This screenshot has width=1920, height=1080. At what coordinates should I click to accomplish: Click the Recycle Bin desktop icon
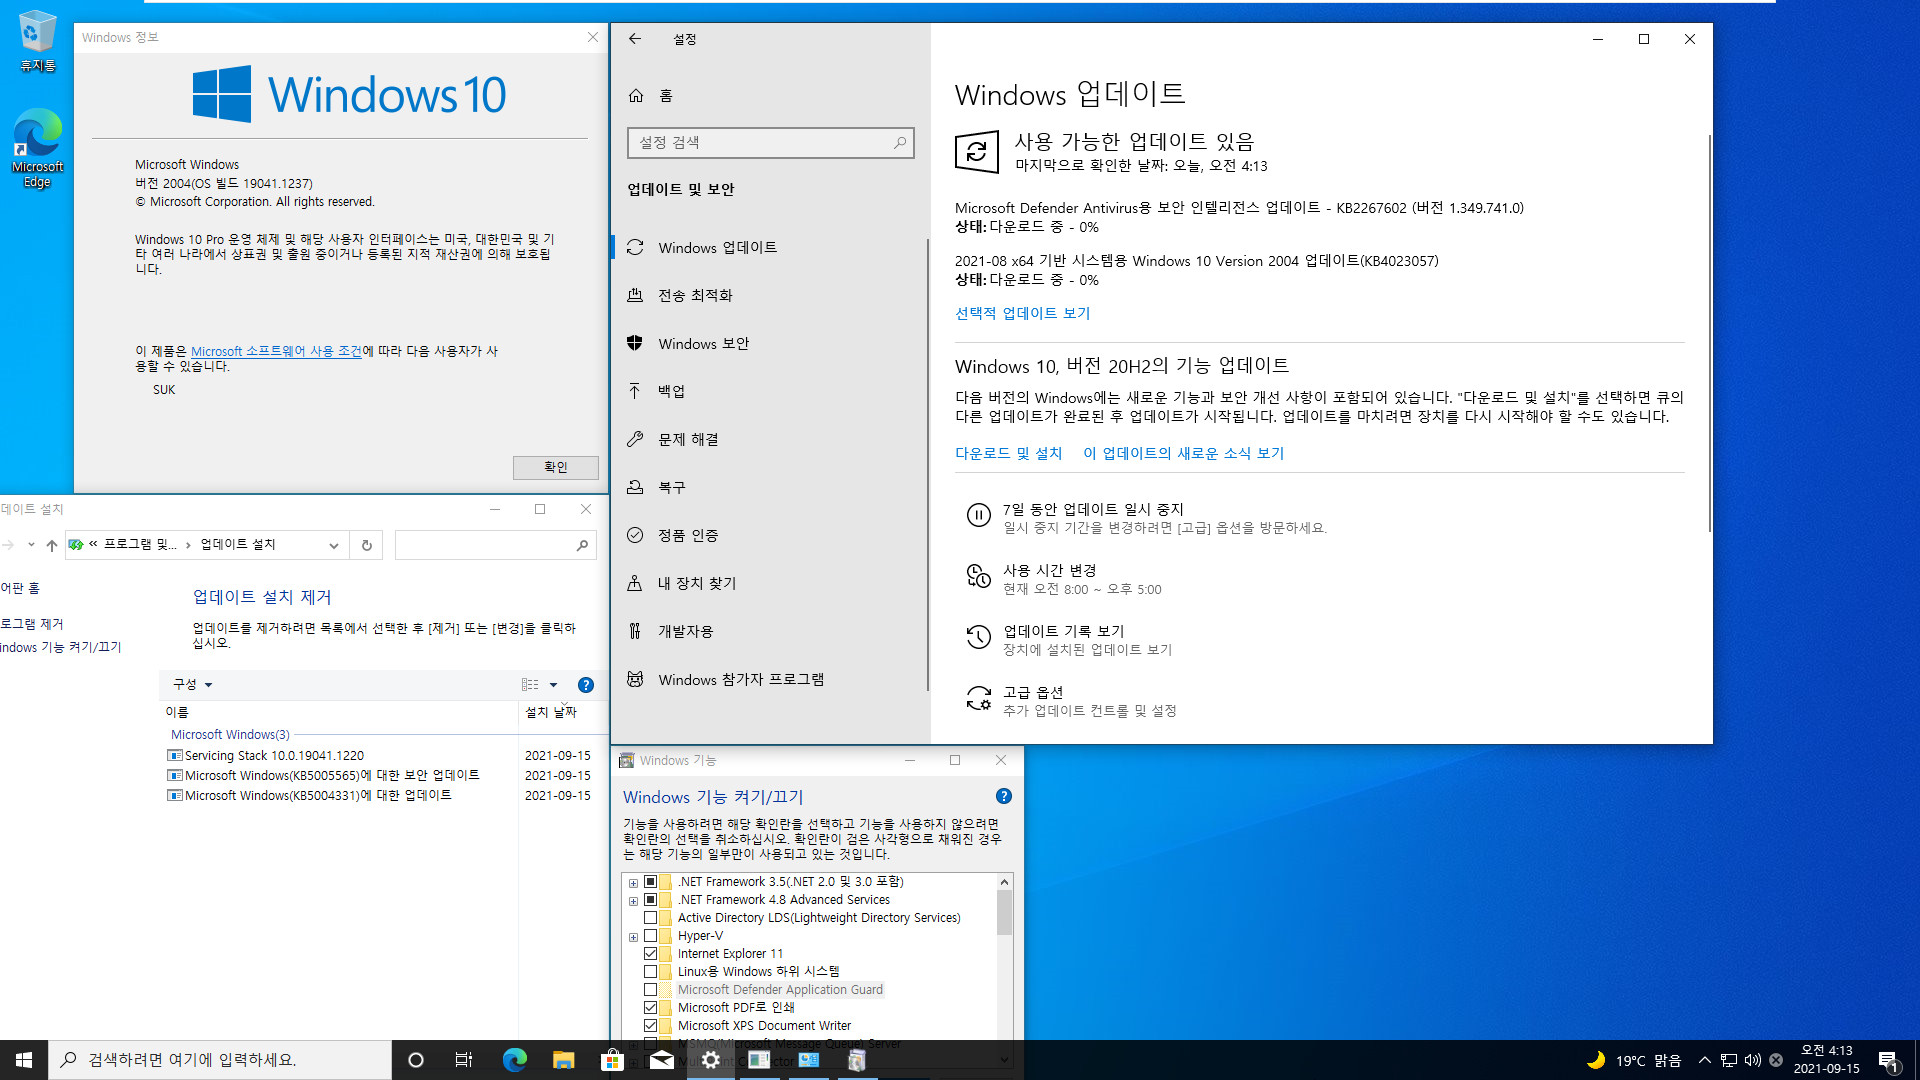pyautogui.click(x=38, y=40)
